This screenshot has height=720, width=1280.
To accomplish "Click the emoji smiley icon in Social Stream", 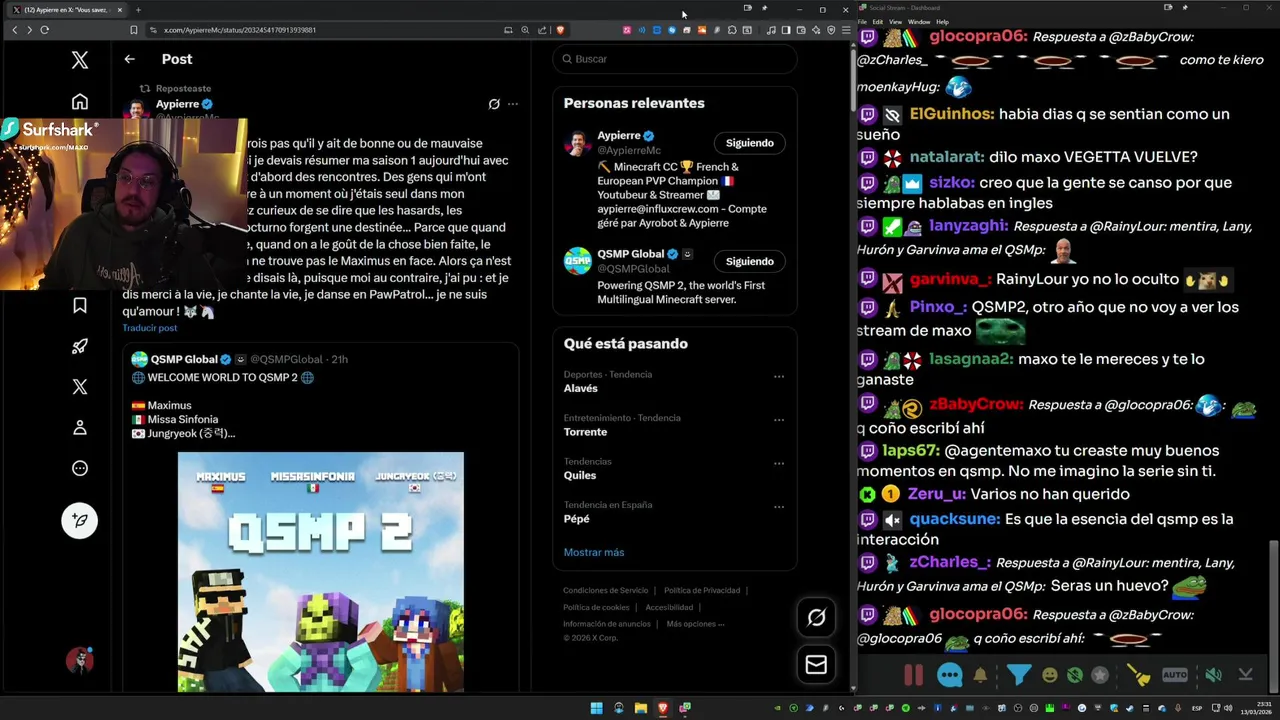I will tap(1049, 675).
